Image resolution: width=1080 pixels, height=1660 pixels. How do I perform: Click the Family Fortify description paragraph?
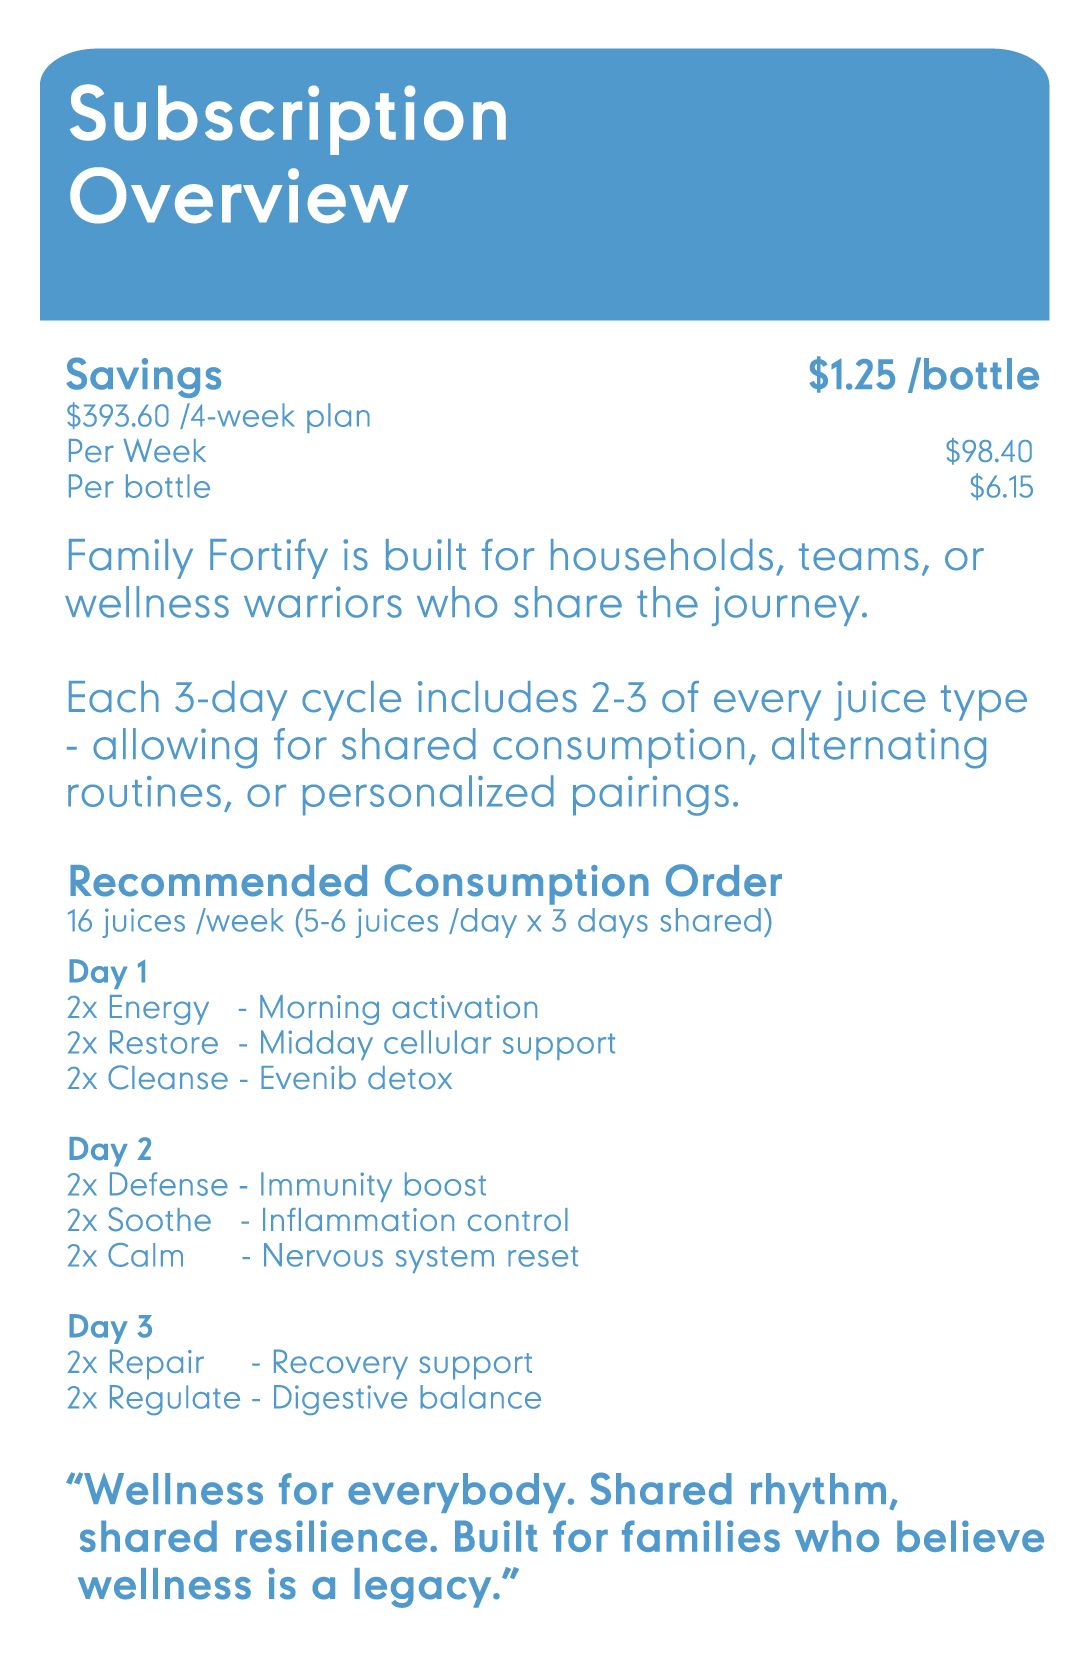click(x=524, y=580)
